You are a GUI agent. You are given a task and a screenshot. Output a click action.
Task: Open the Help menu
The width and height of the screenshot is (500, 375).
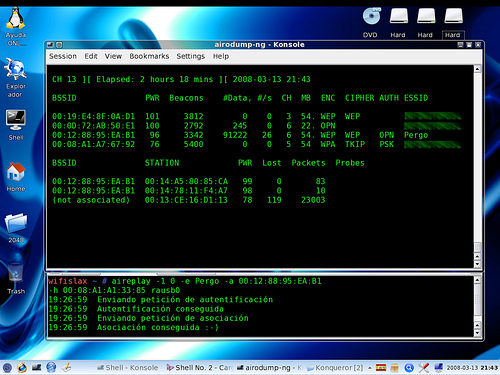(x=221, y=56)
